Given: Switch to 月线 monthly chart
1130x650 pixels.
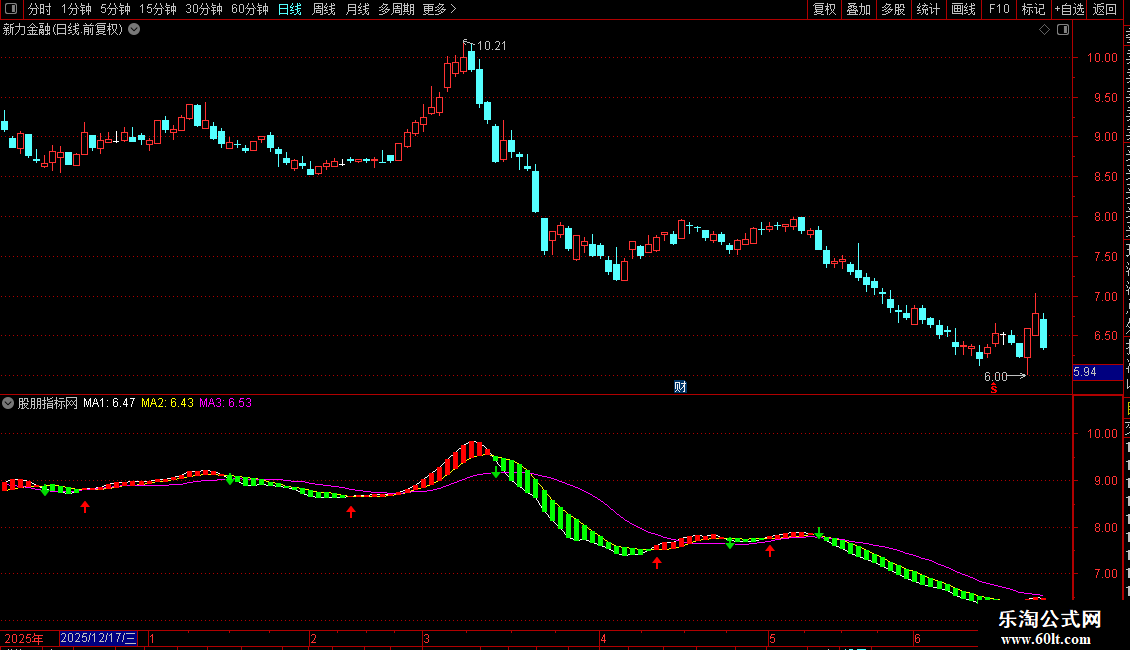Looking at the screenshot, I should point(357,9).
